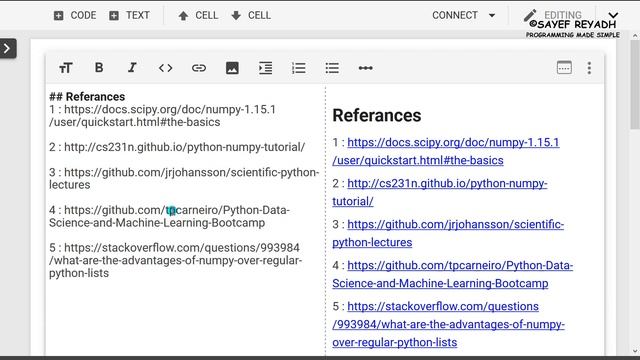The image size is (640, 360).
Task: Toggle heading text size
Action: pos(66,68)
